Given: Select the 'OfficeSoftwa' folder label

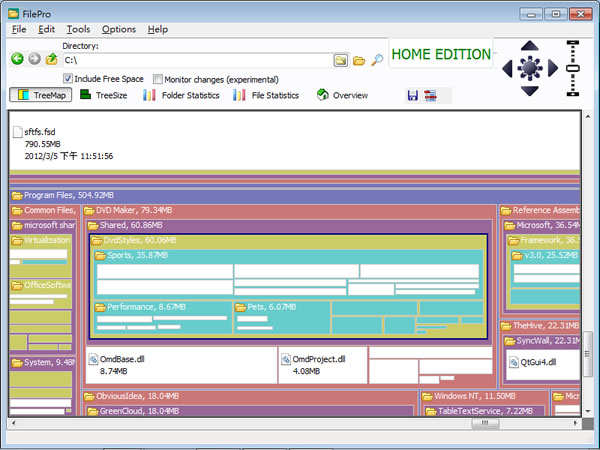Looking at the screenshot, I should pos(48,285).
